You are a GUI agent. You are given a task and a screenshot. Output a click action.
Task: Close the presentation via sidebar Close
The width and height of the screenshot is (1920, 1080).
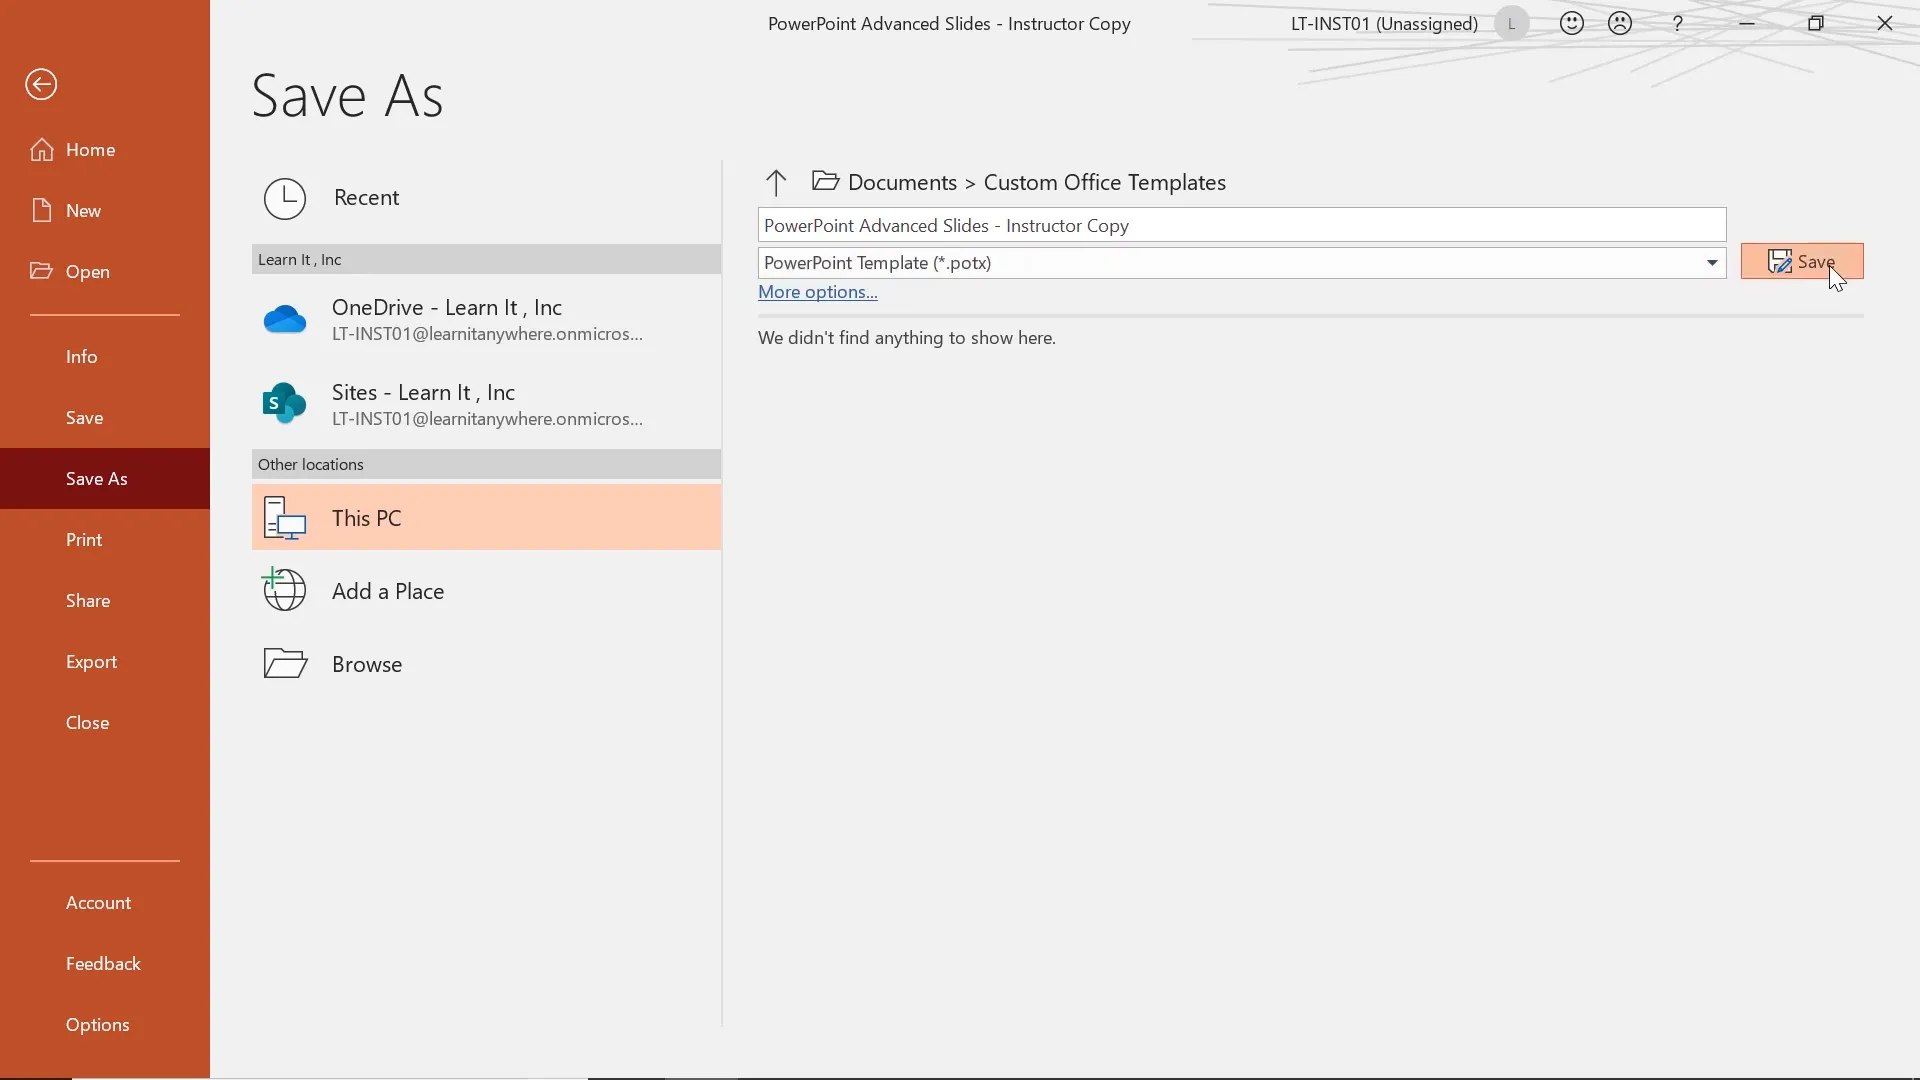coord(105,723)
